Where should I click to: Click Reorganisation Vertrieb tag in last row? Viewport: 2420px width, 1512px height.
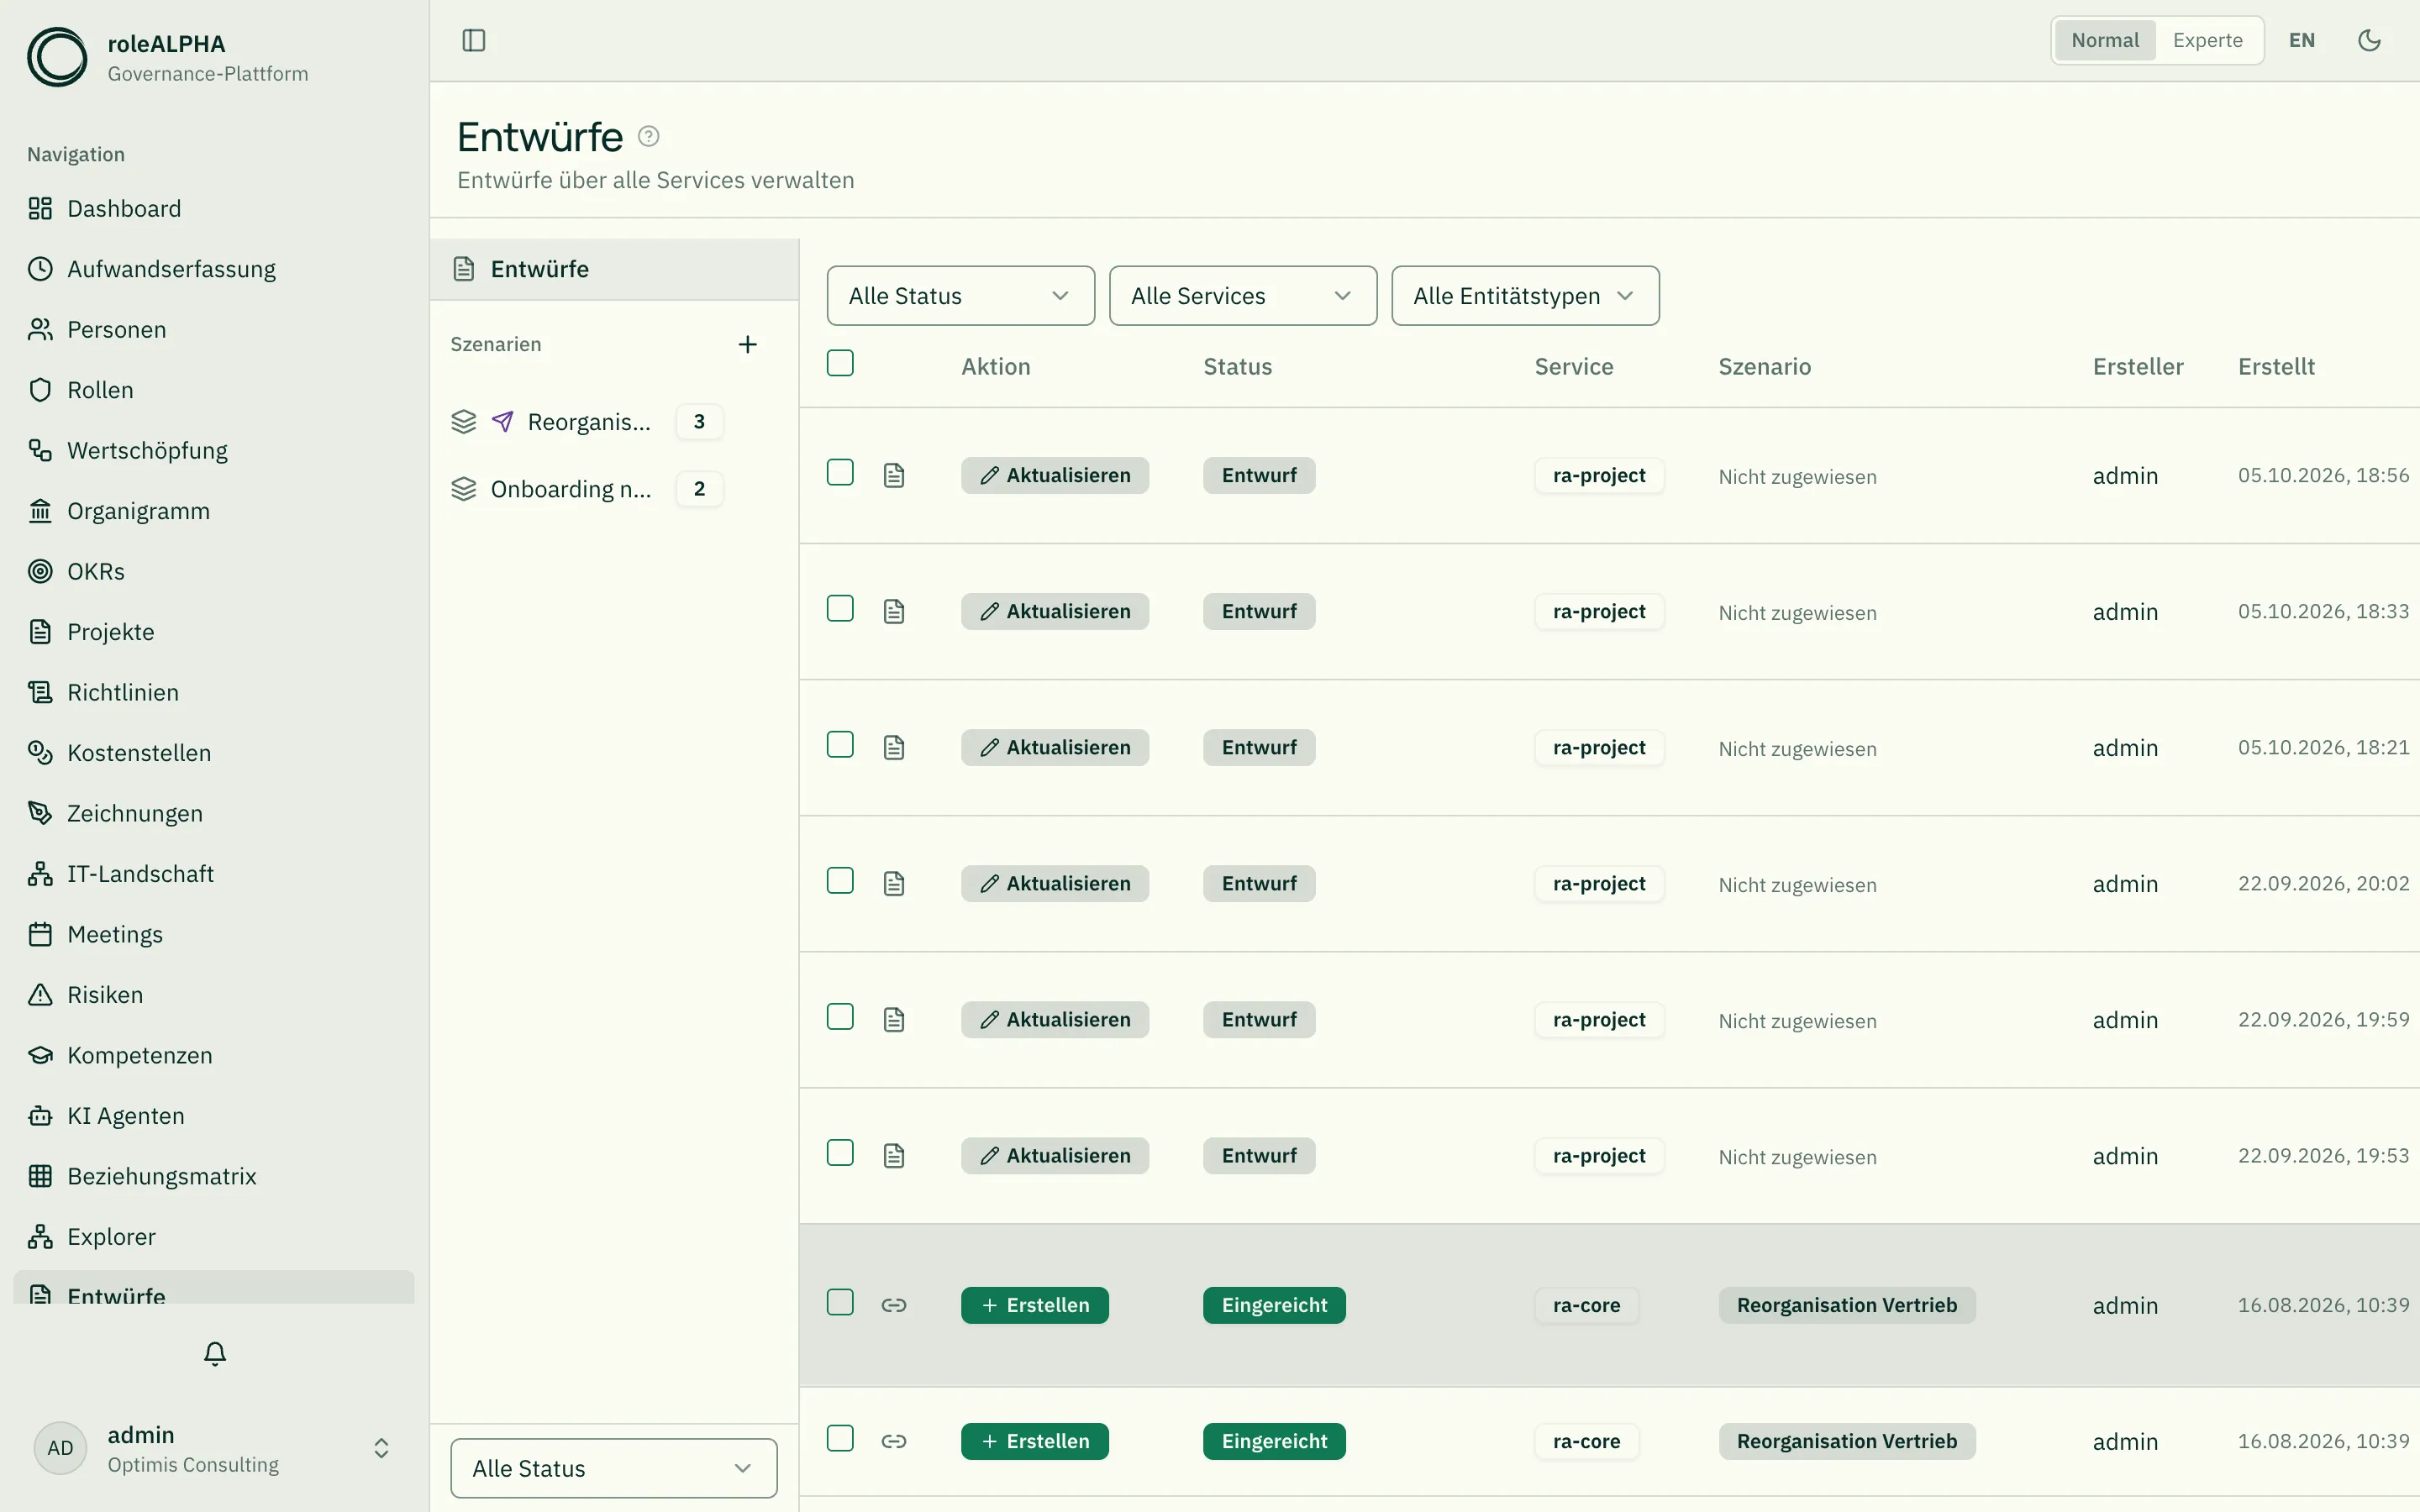[x=1846, y=1441]
